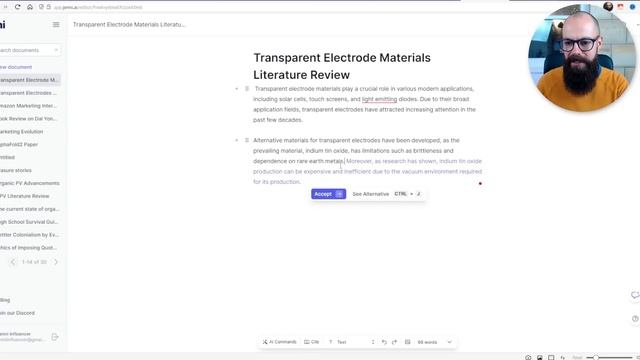The height and width of the screenshot is (360, 640).
Task: Redo edit in bottom toolbar
Action: click(x=394, y=342)
